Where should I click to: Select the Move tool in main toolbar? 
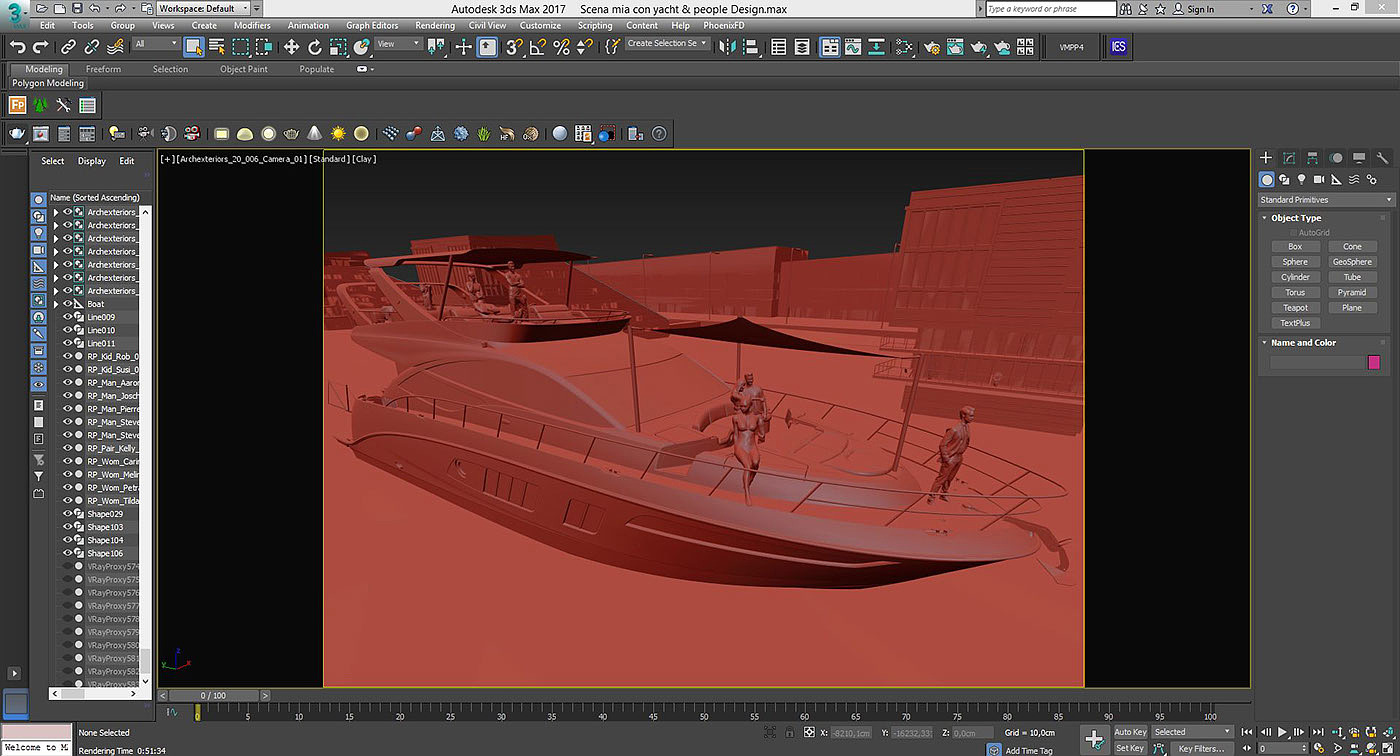(x=291, y=47)
